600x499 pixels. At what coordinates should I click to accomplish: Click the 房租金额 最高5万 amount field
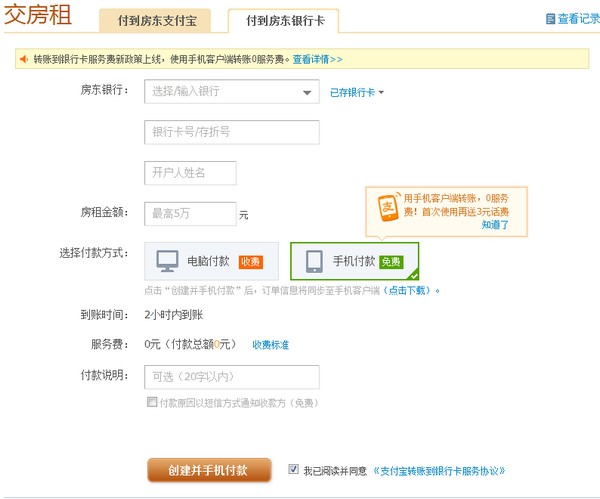pyautogui.click(x=190, y=214)
